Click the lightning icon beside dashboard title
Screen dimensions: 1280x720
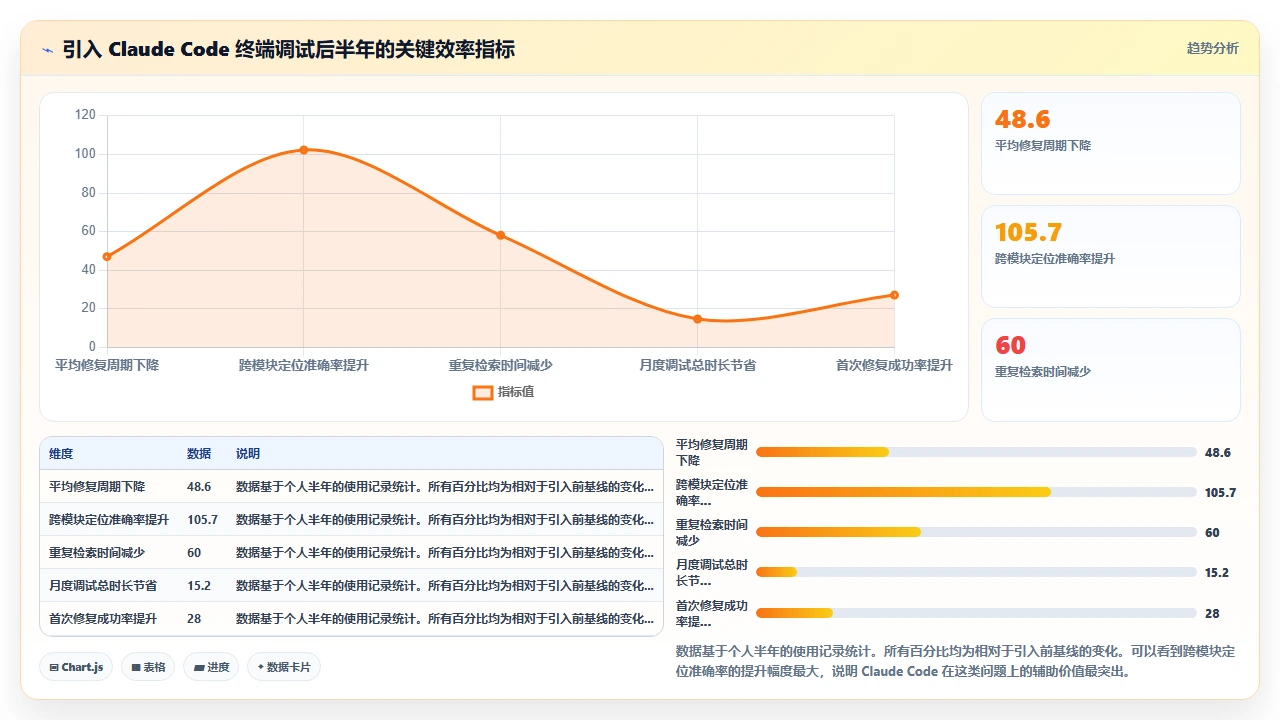[47, 49]
